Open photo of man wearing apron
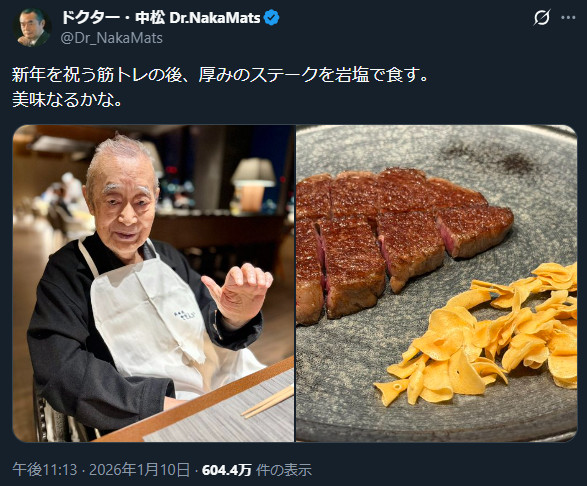This screenshot has height=486, width=587. [153, 283]
